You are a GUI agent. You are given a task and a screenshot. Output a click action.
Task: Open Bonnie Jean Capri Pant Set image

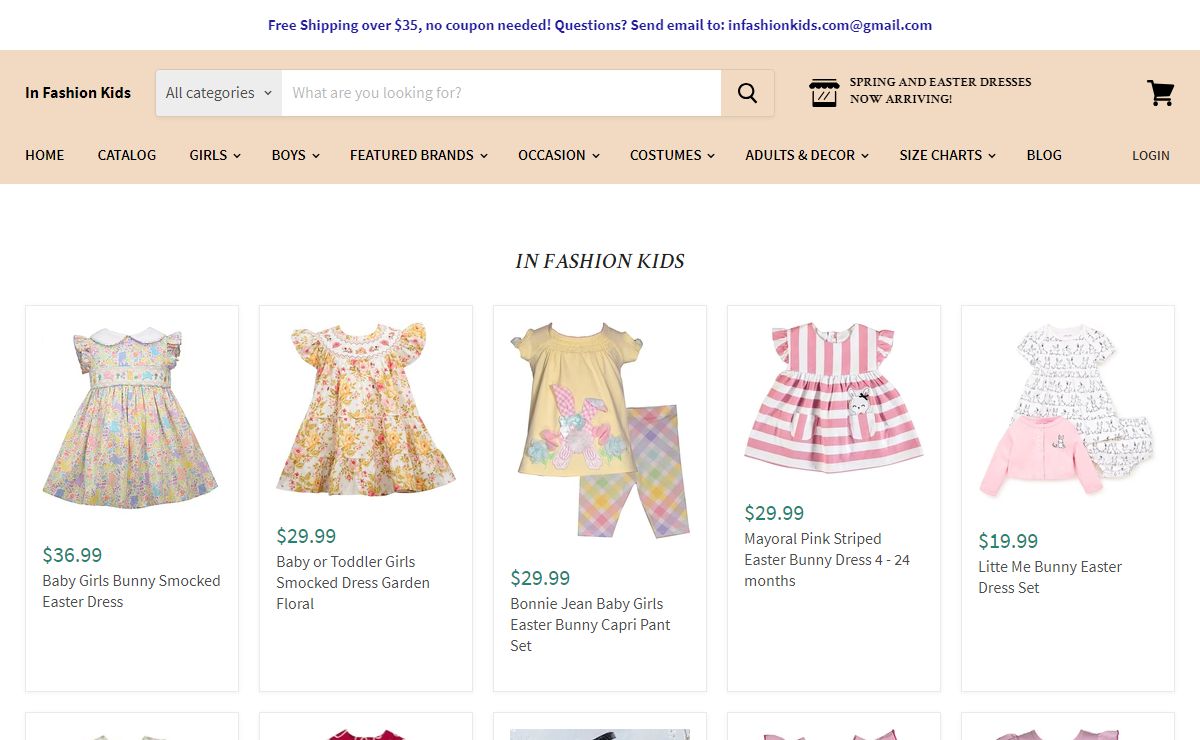click(x=599, y=429)
